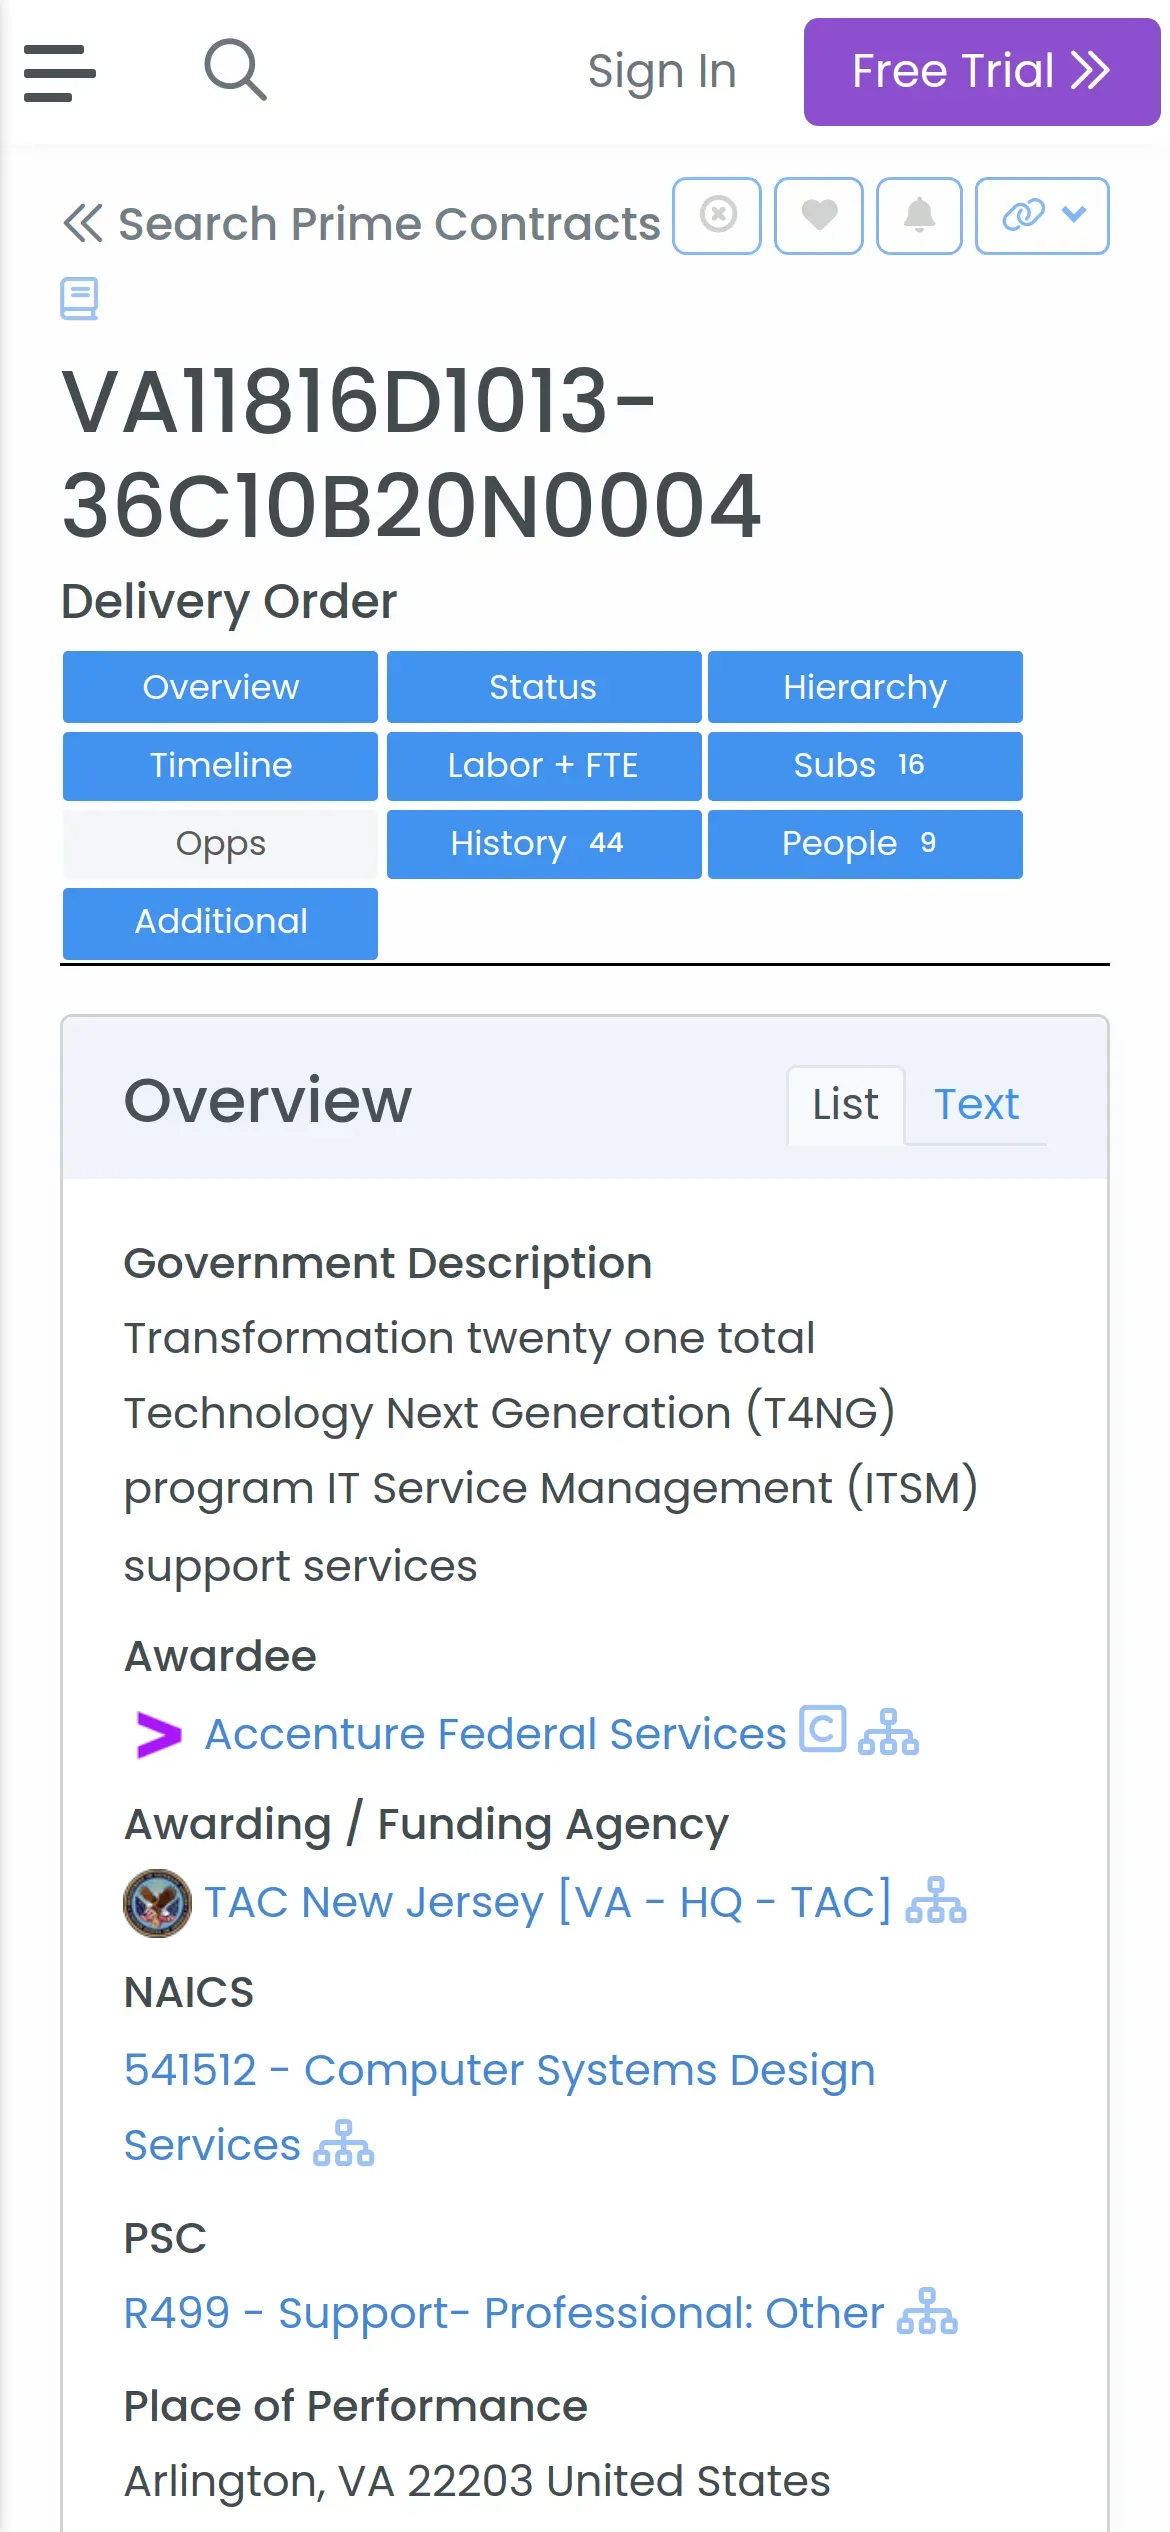Toggle the bell alert notification button
The image size is (1170, 2532).
pyautogui.click(x=919, y=216)
